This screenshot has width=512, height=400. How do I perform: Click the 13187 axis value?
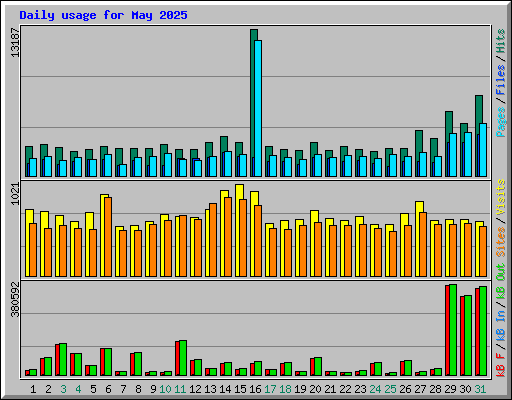(x=15, y=43)
